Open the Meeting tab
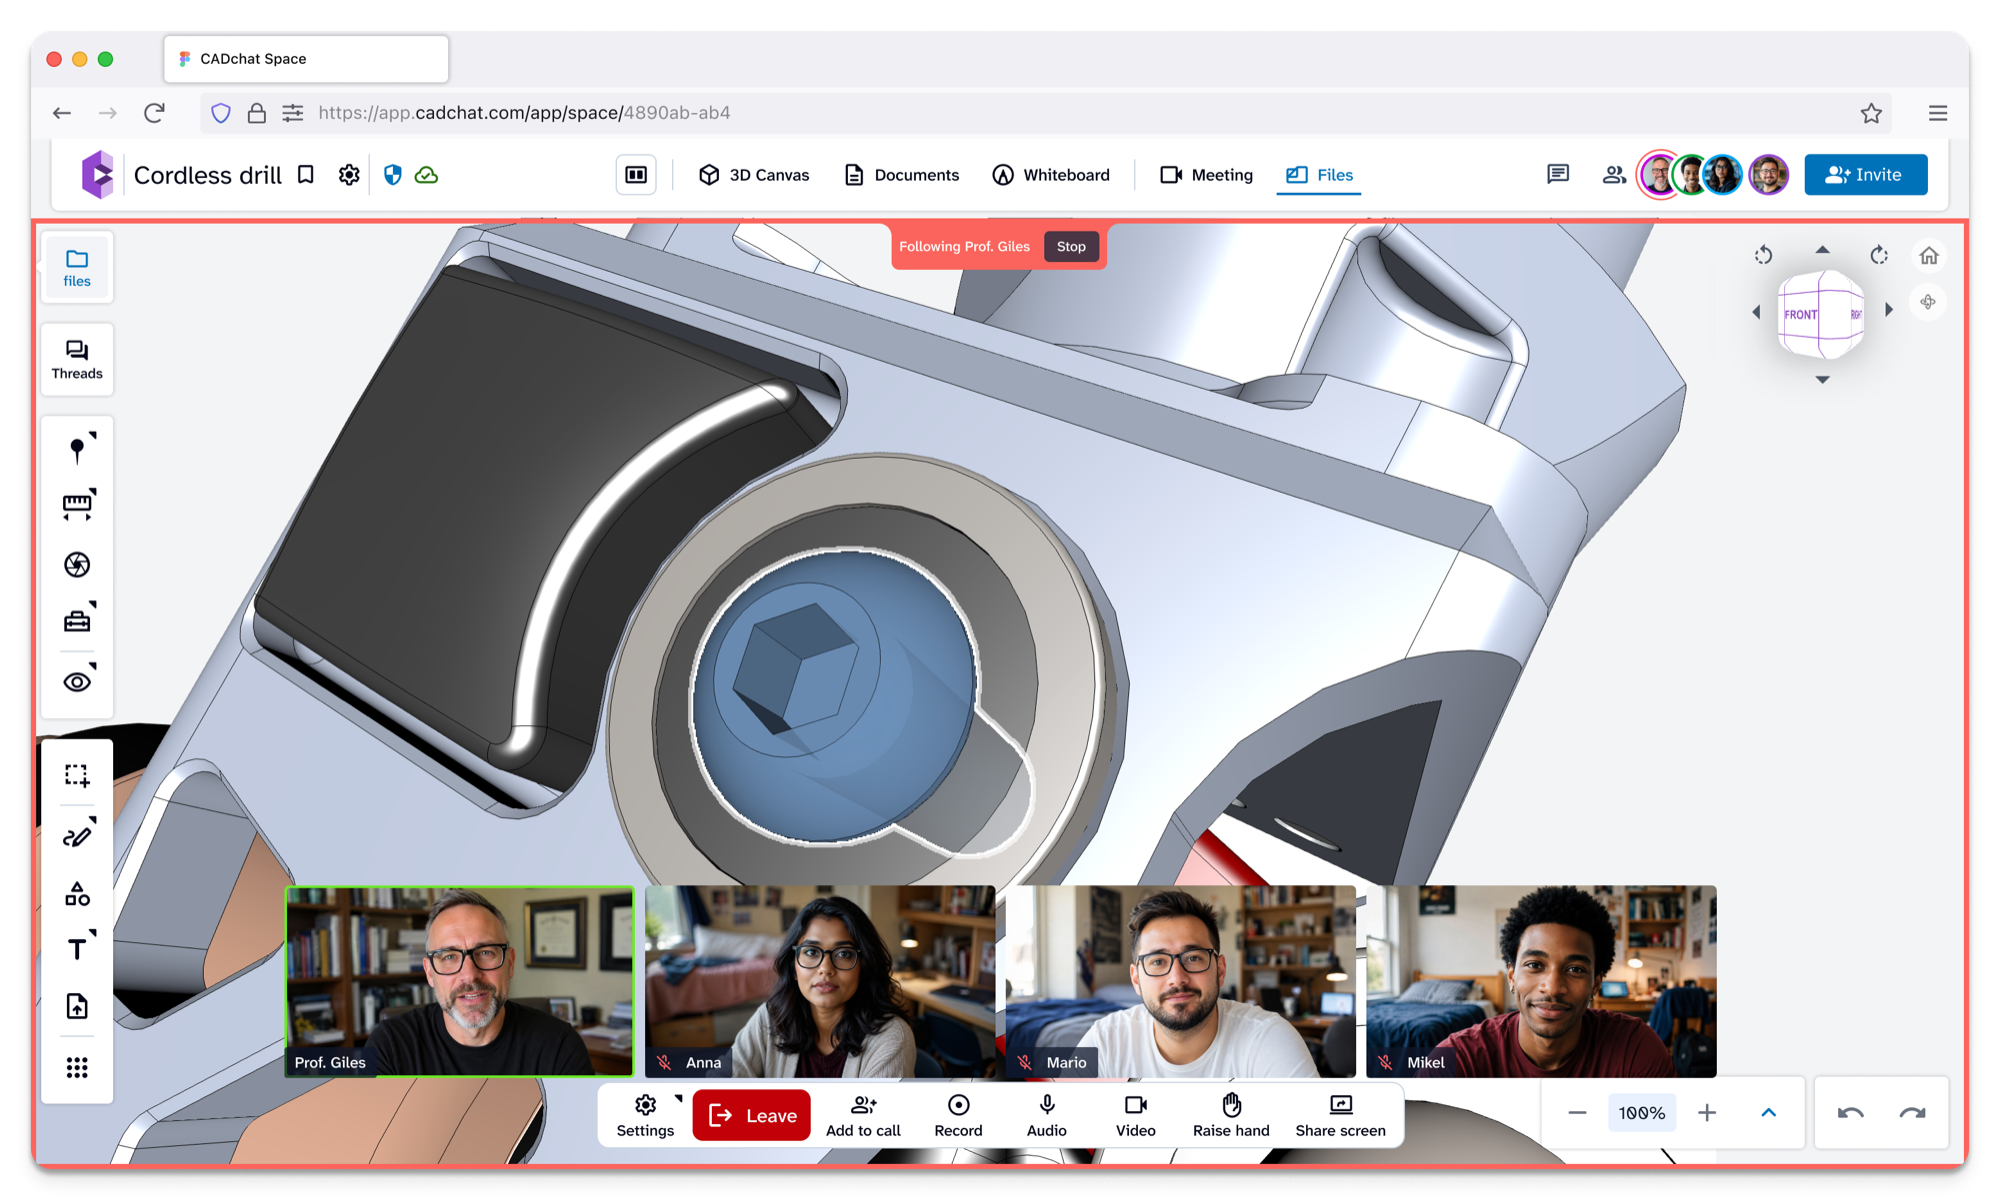 tap(1206, 175)
